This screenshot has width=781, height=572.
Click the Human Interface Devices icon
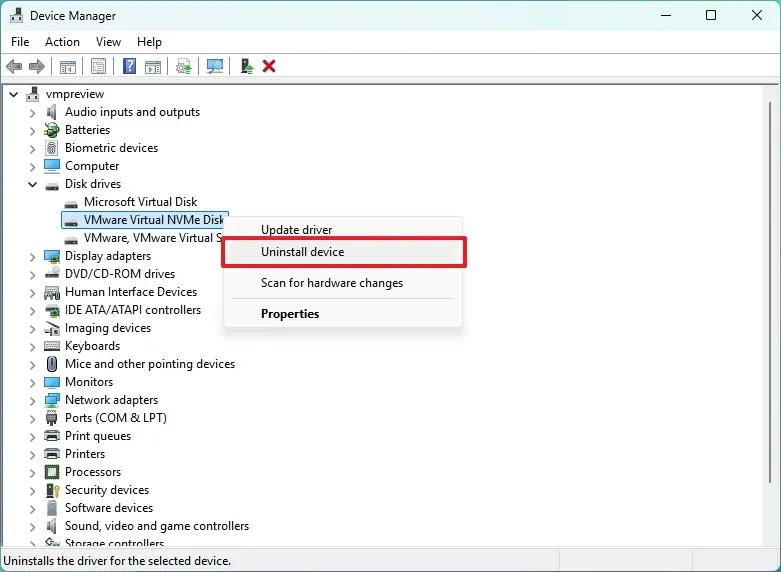[52, 292]
